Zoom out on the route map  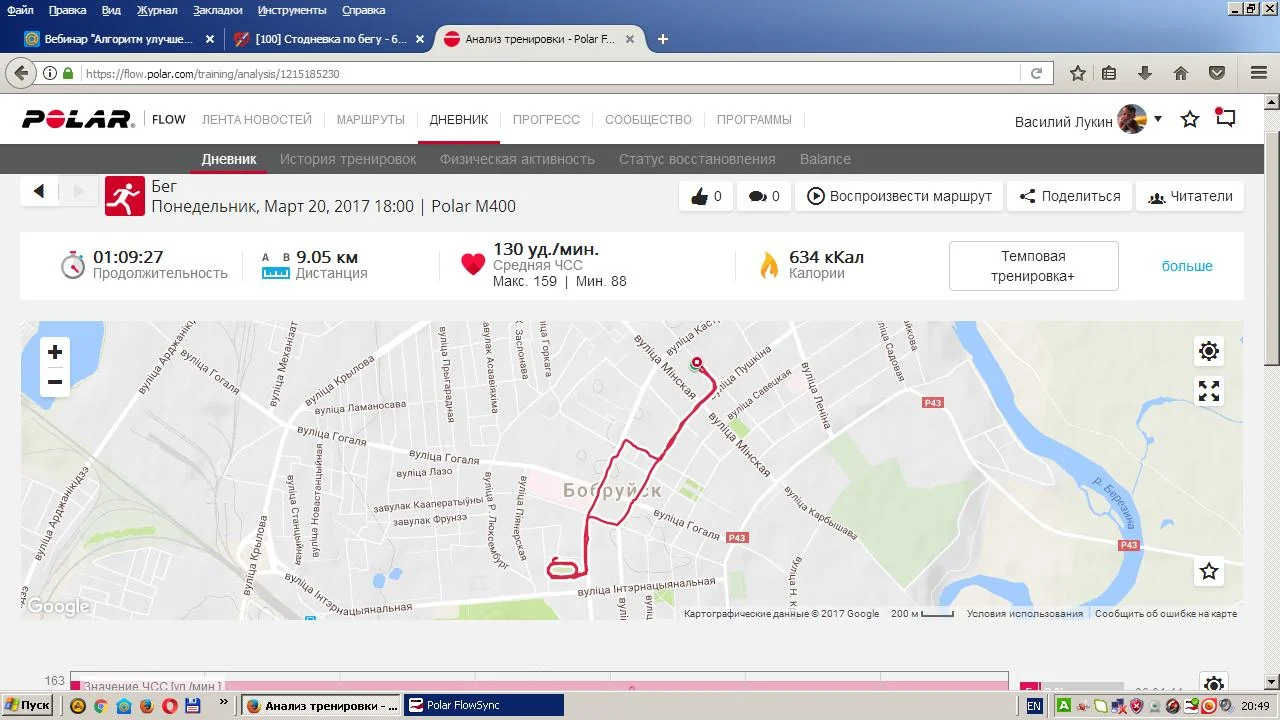pos(55,382)
